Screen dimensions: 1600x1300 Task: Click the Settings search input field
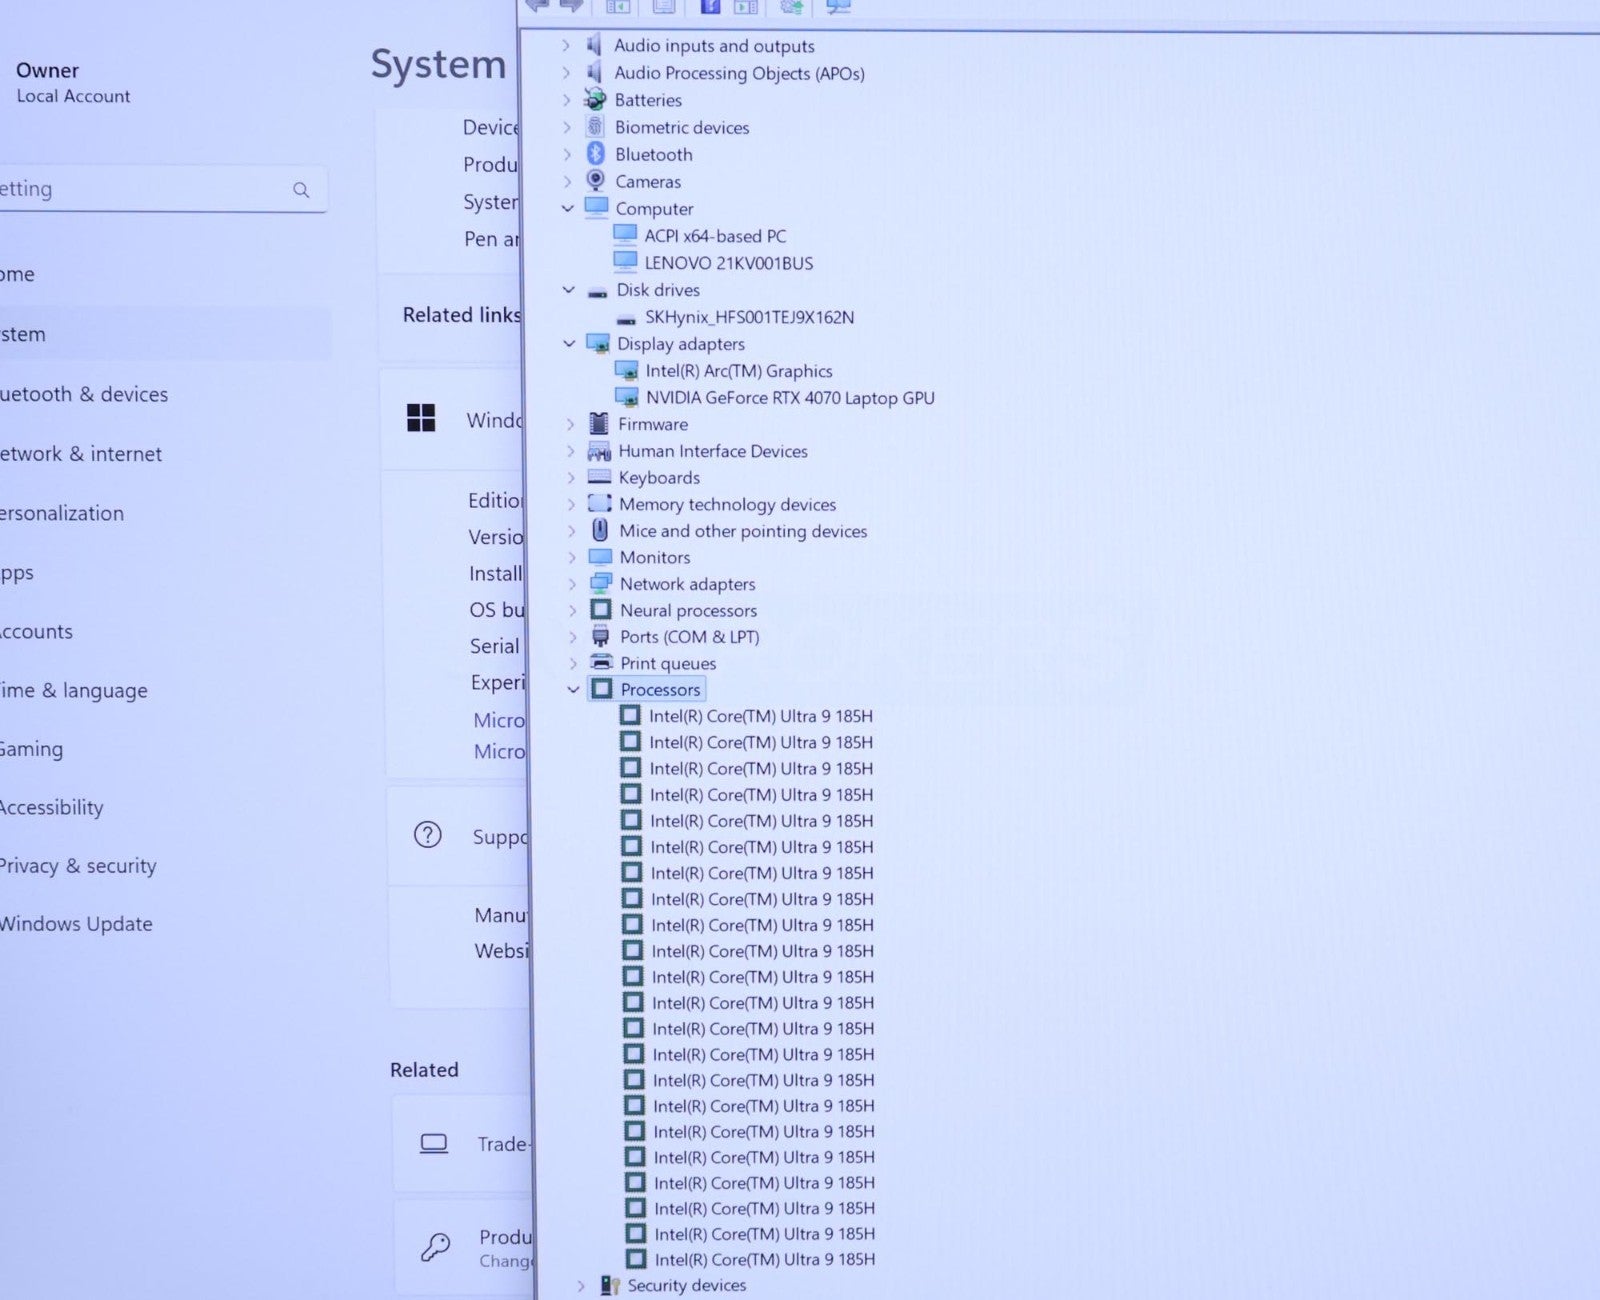point(140,189)
